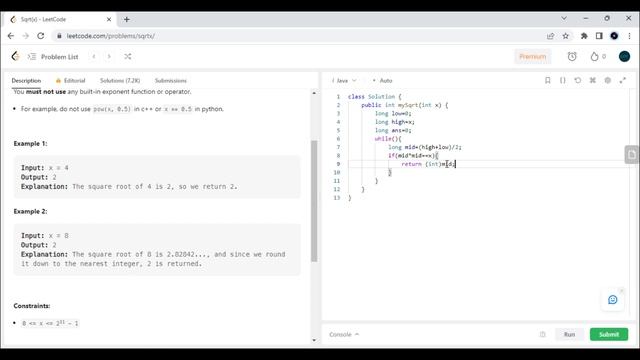Open the notes side panel icon
The width and height of the screenshot is (640, 360).
click(x=632, y=155)
